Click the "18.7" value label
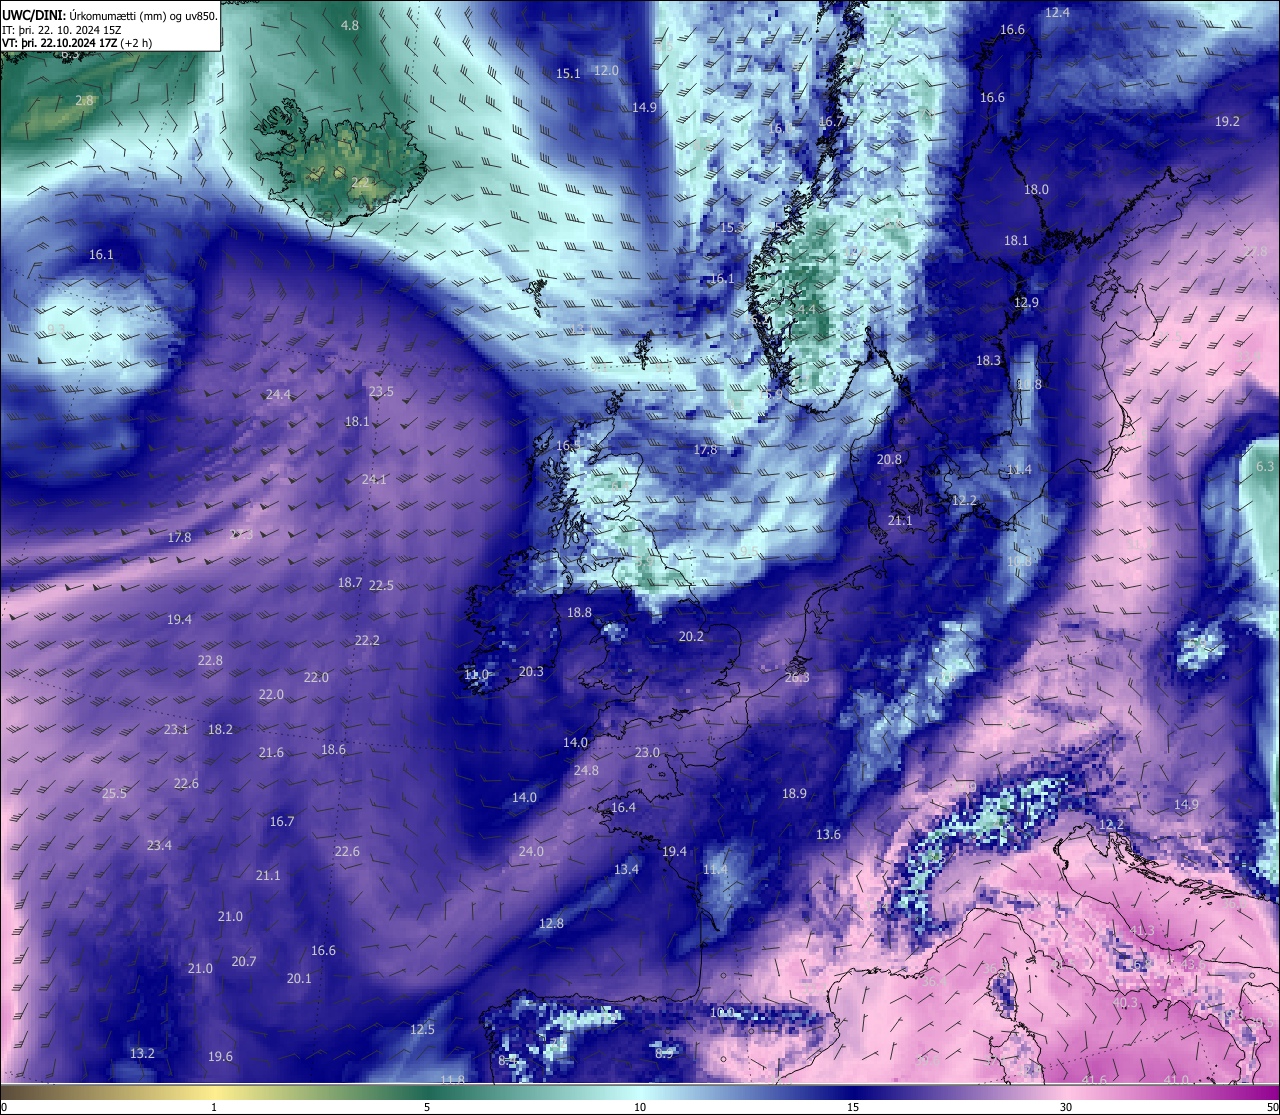 point(350,582)
